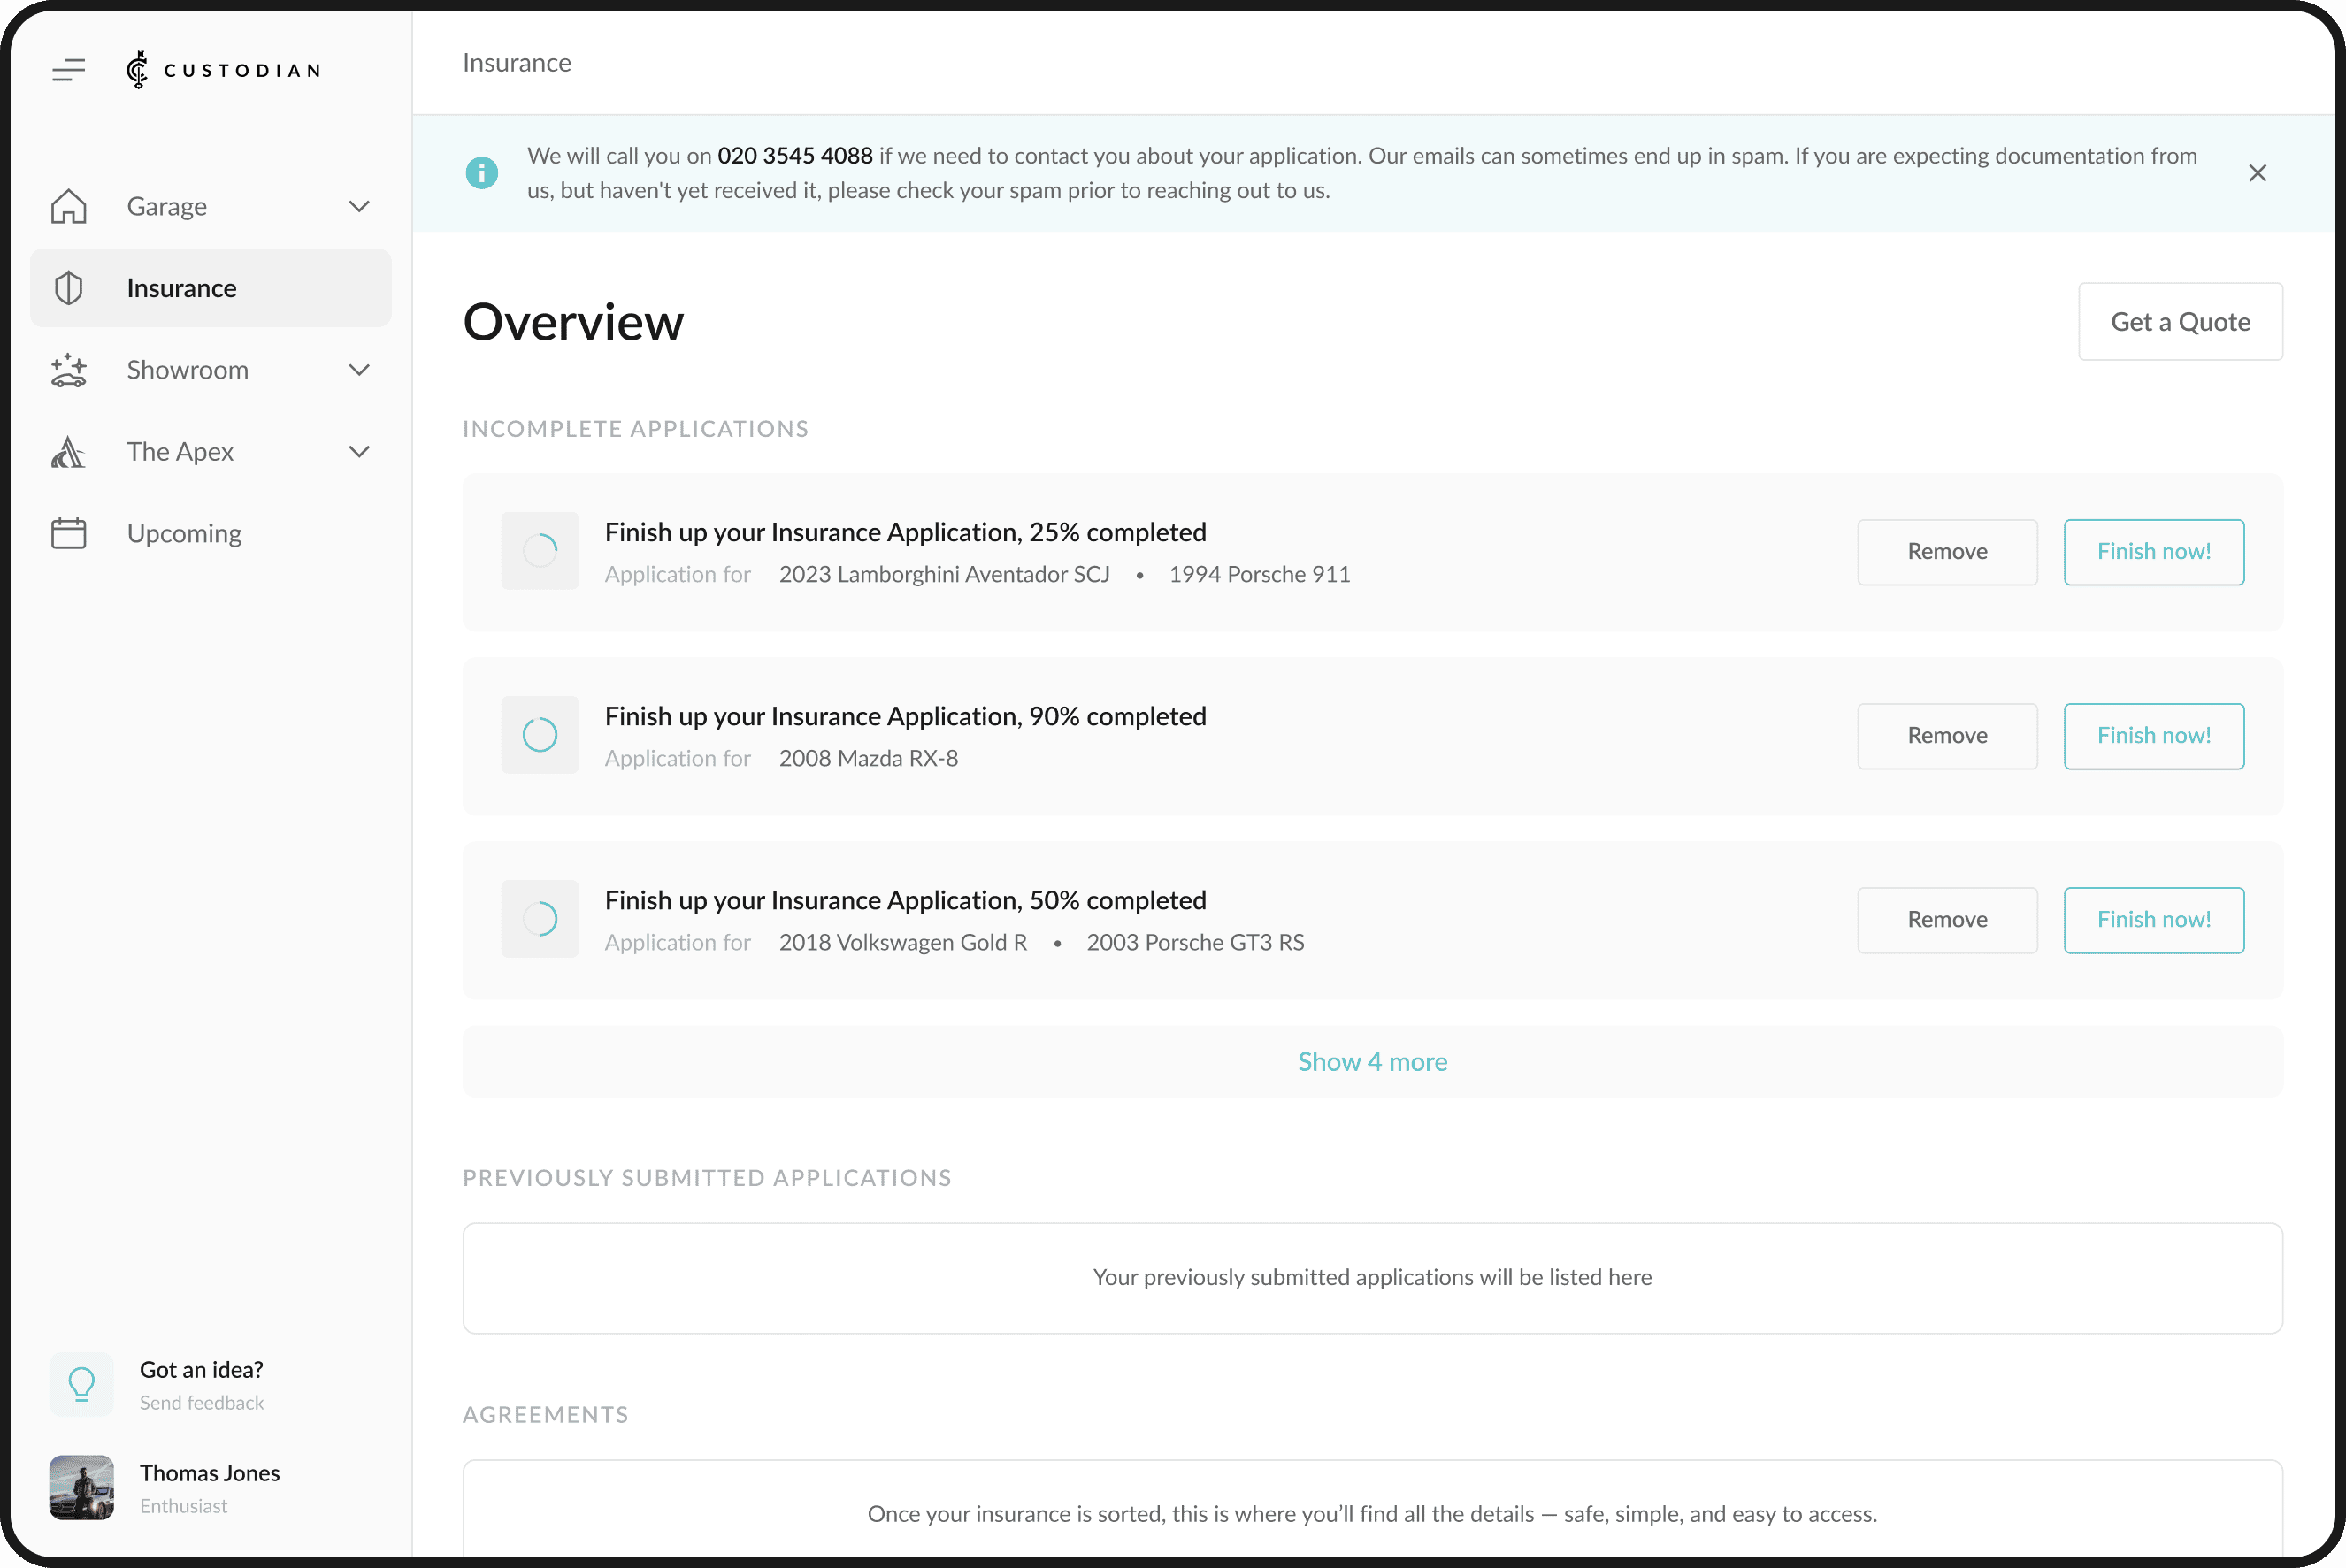Click the Insurance shield icon
The width and height of the screenshot is (2346, 1568).
point(68,288)
